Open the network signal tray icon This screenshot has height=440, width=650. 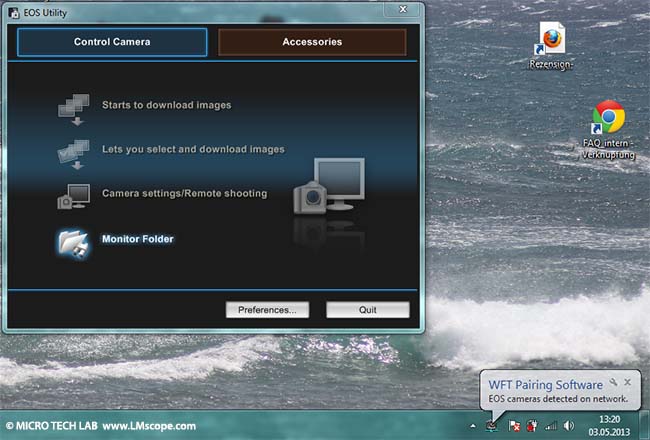(x=549, y=425)
